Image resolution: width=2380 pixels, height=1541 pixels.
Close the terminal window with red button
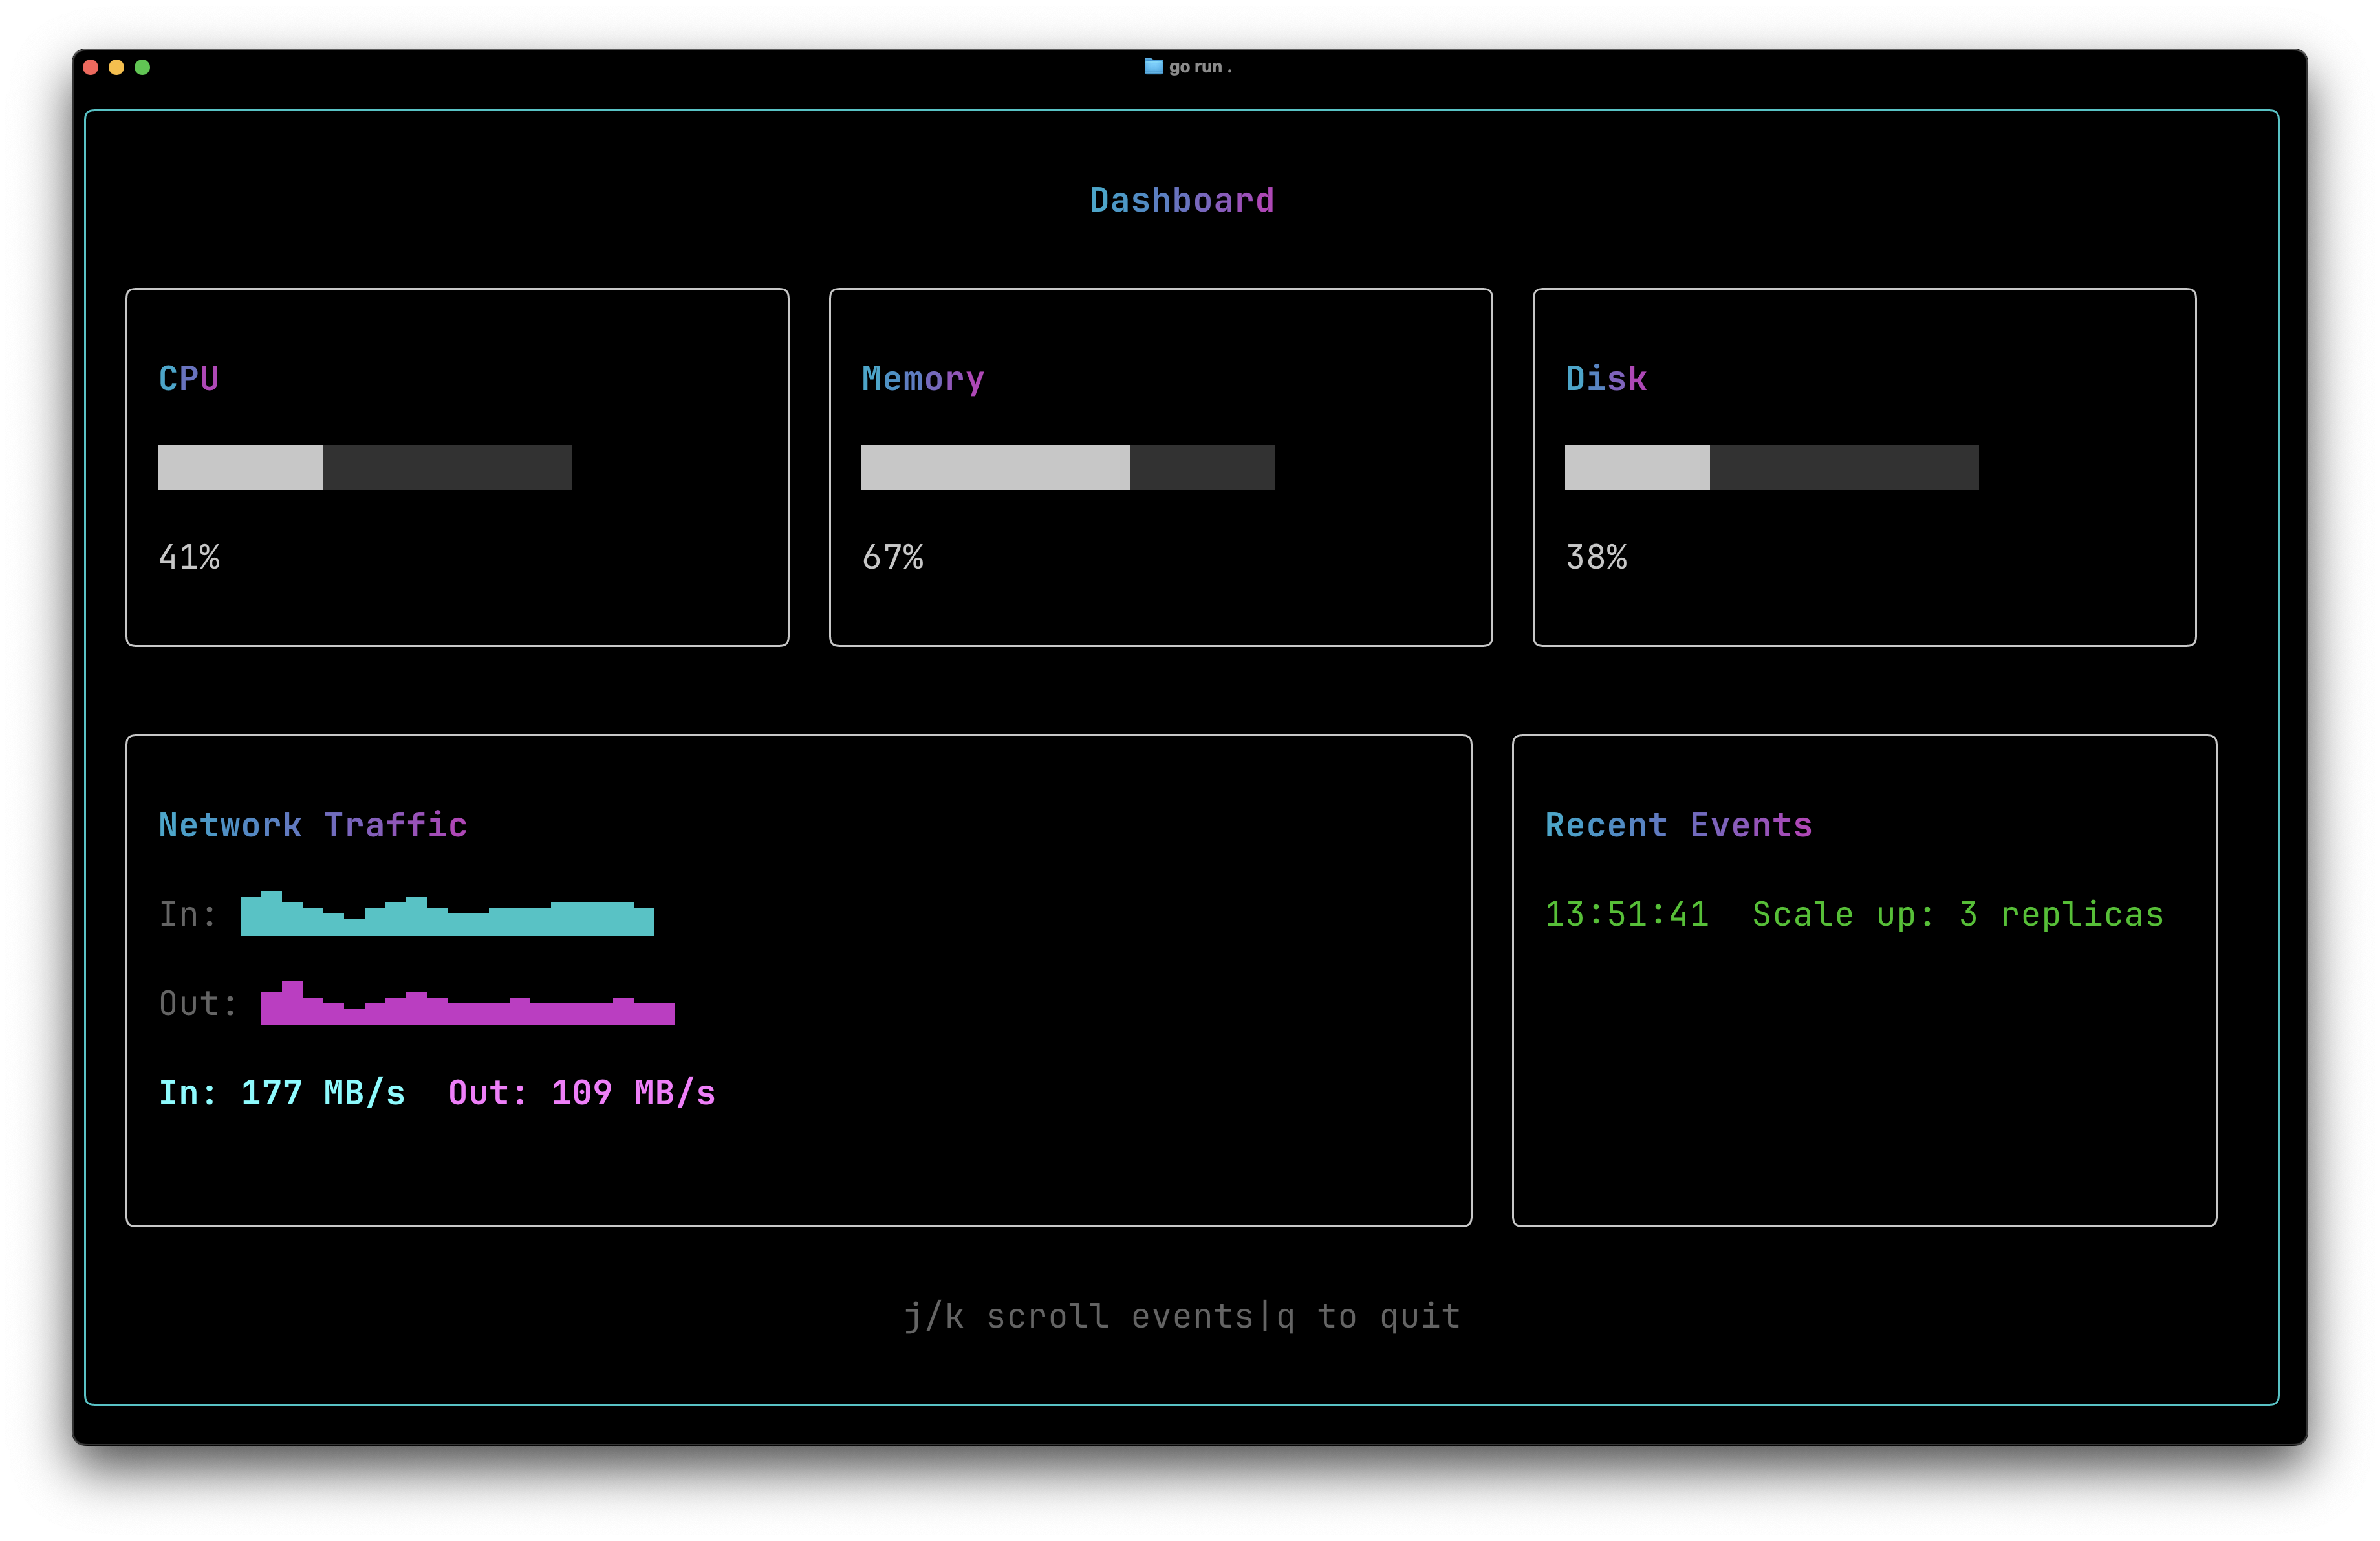(91, 67)
